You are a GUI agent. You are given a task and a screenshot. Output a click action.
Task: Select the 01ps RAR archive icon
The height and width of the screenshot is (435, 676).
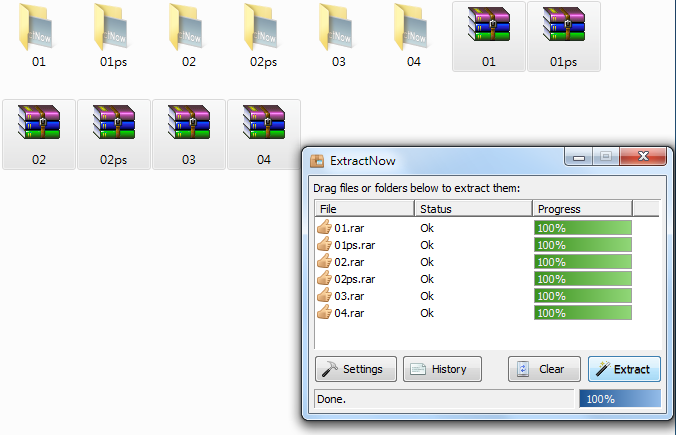(564, 25)
